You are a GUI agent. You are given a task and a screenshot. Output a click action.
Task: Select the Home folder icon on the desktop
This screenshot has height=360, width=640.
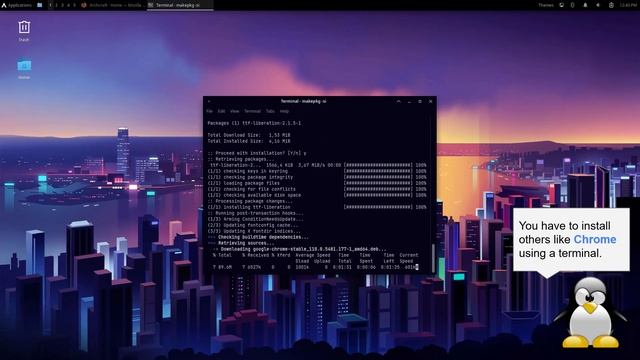tap(24, 69)
